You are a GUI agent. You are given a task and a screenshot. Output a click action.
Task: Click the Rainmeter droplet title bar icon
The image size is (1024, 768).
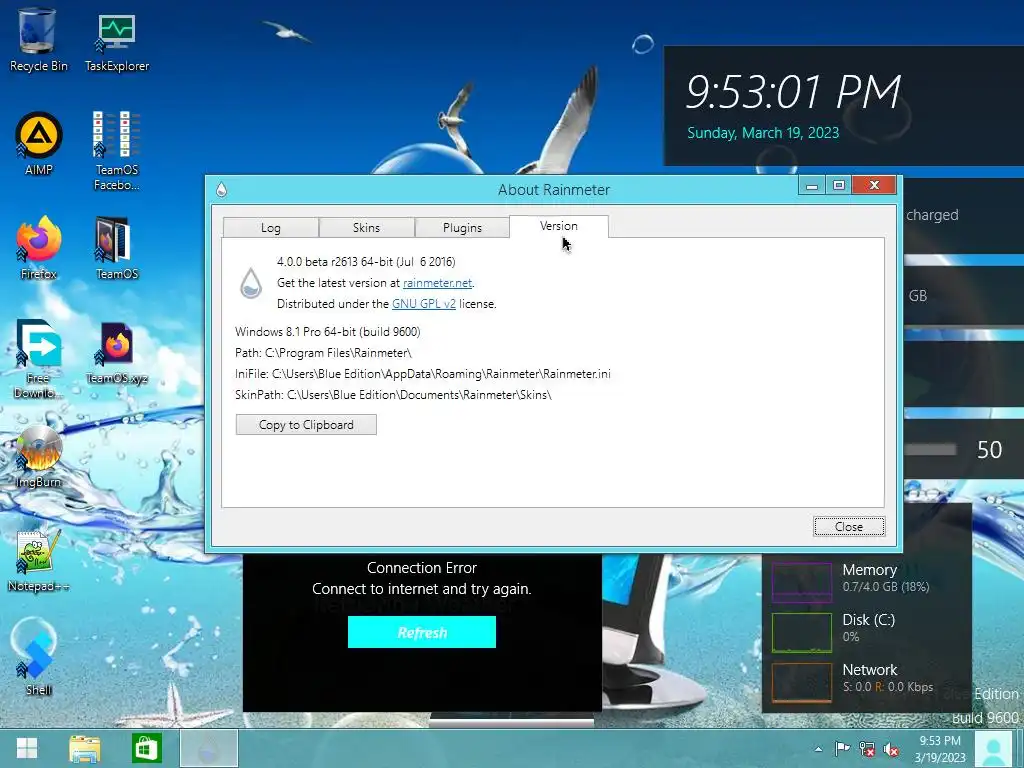(x=221, y=189)
